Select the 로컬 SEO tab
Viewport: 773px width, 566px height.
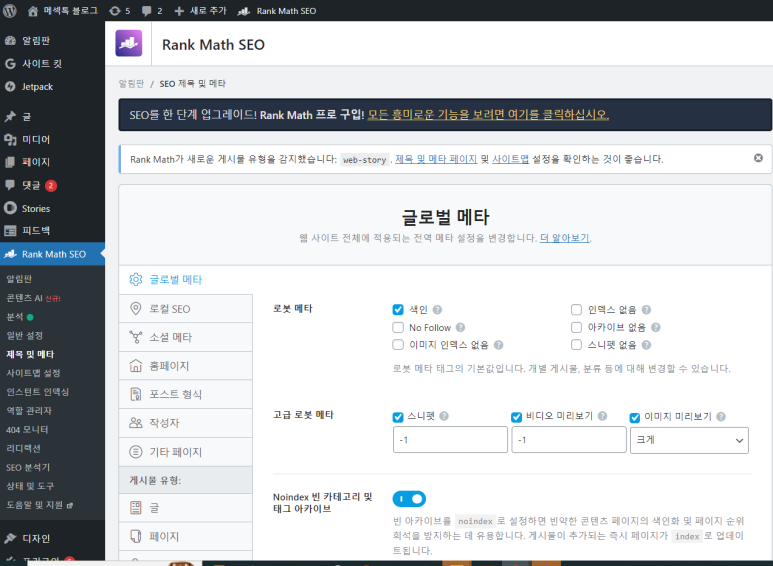[x=185, y=309]
